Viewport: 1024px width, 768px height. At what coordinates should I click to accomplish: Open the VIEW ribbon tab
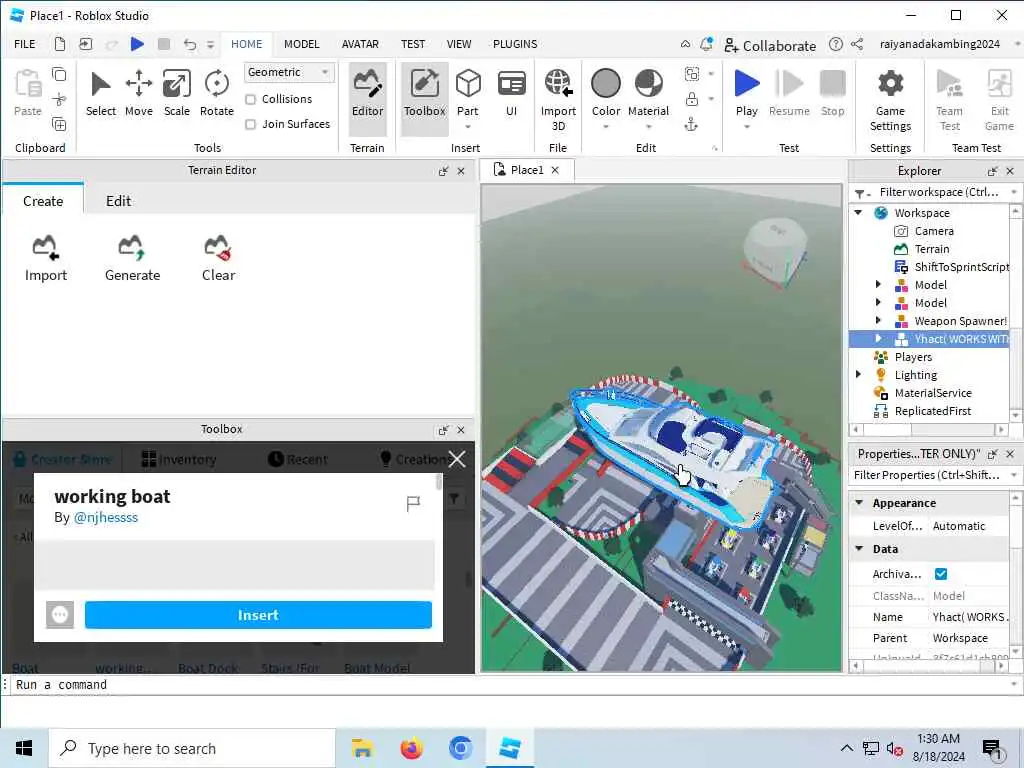pyautogui.click(x=458, y=44)
